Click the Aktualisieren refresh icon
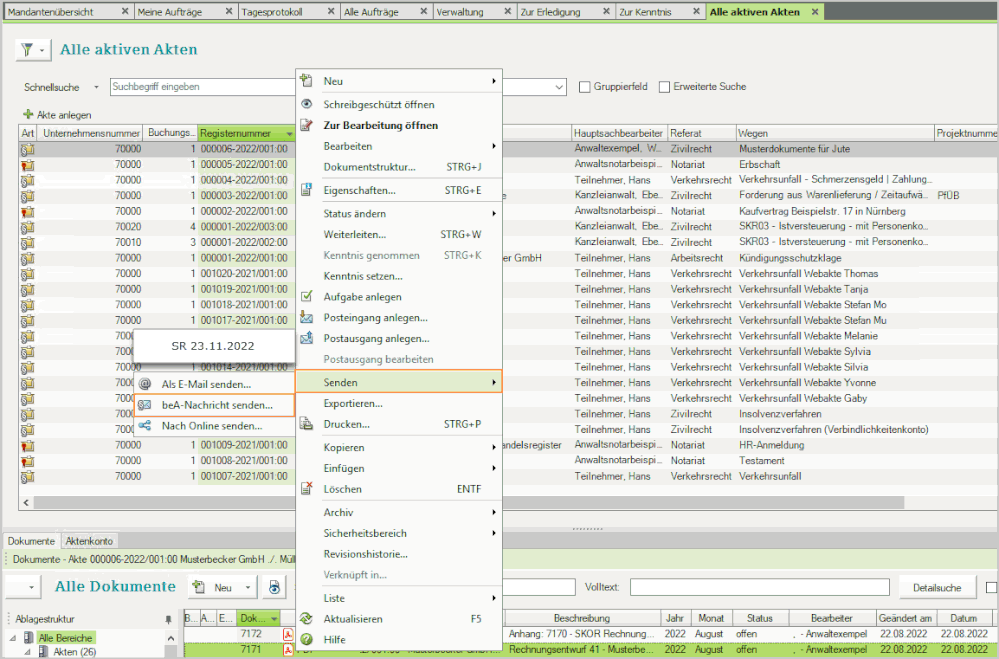This screenshot has width=999, height=659. pos(307,619)
